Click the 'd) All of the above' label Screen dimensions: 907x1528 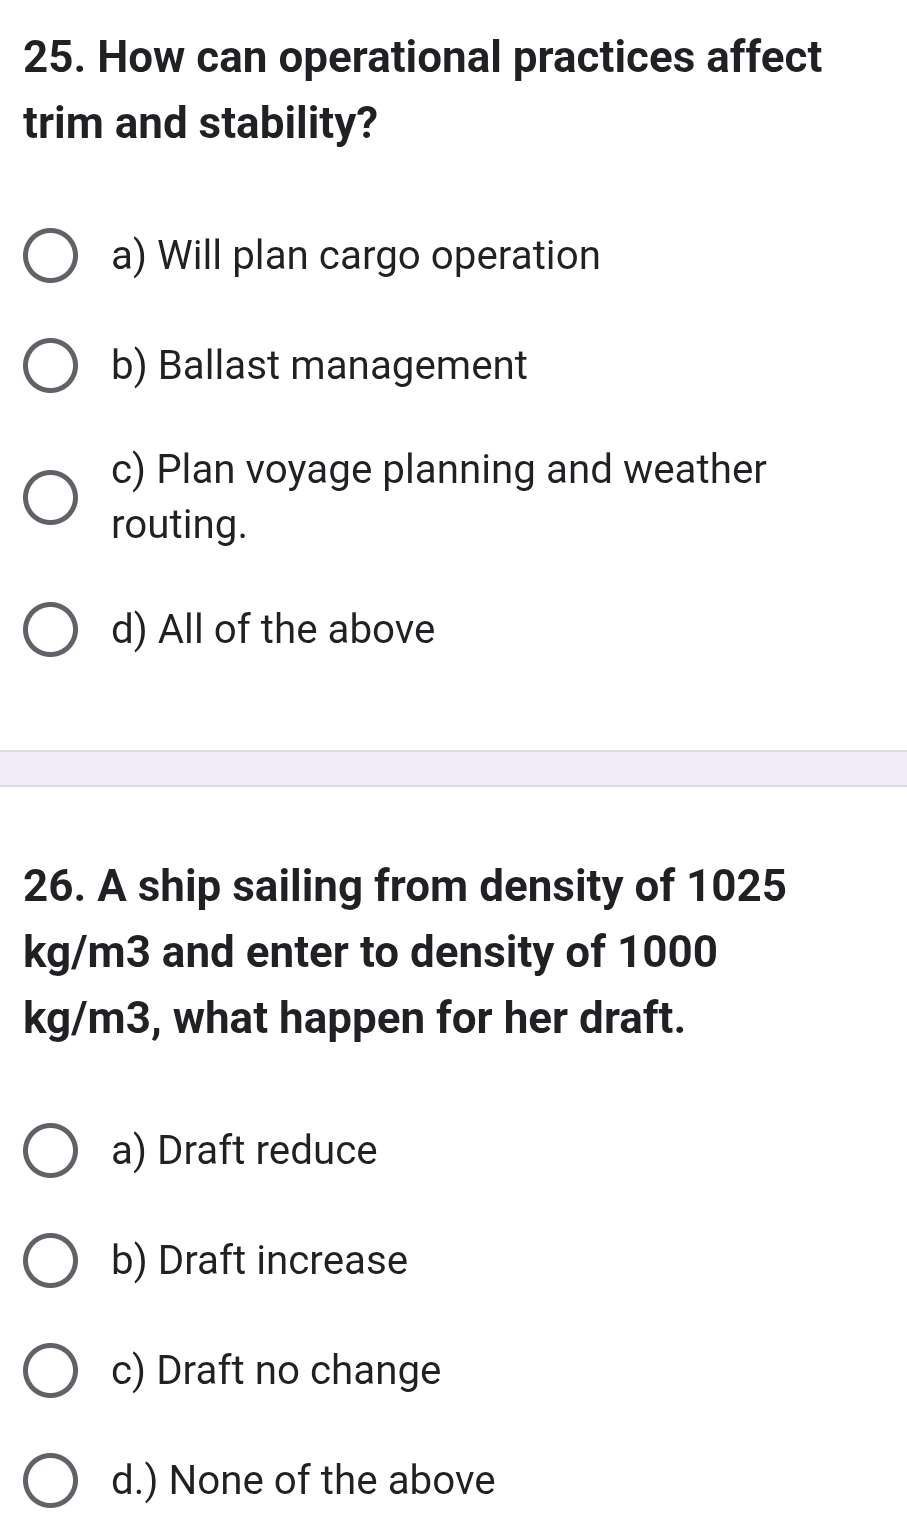(x=273, y=629)
